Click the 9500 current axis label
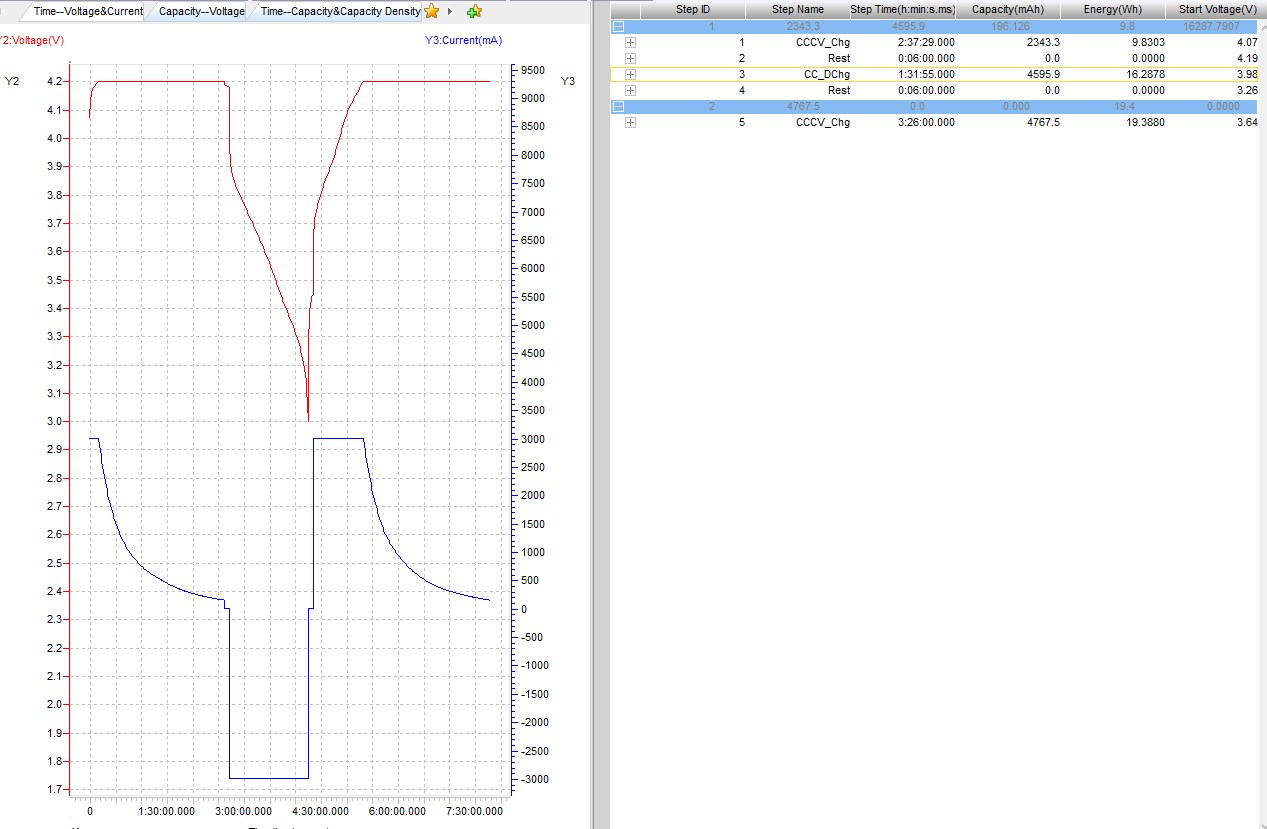 535,70
